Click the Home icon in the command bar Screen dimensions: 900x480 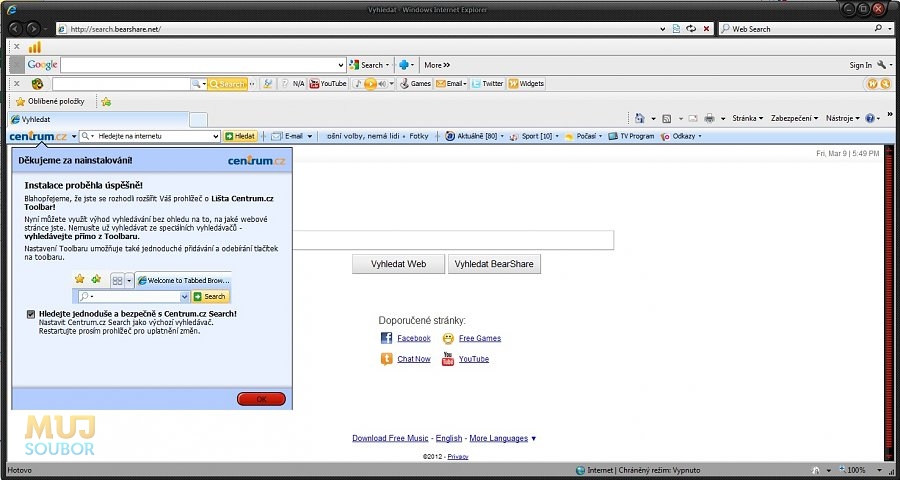coord(639,118)
